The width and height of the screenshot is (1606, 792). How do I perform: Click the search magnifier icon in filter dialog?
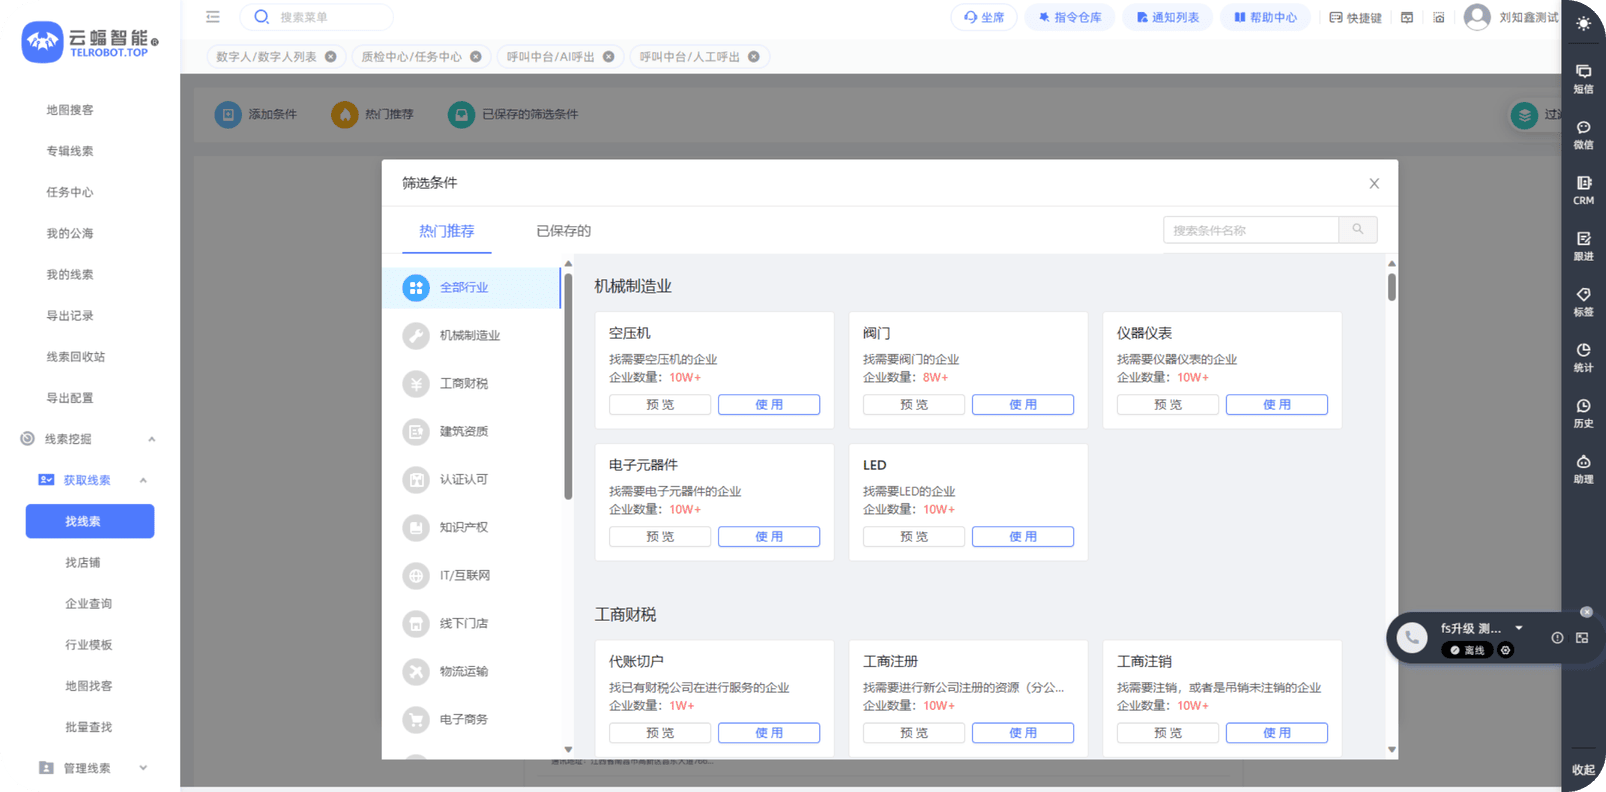click(1357, 230)
